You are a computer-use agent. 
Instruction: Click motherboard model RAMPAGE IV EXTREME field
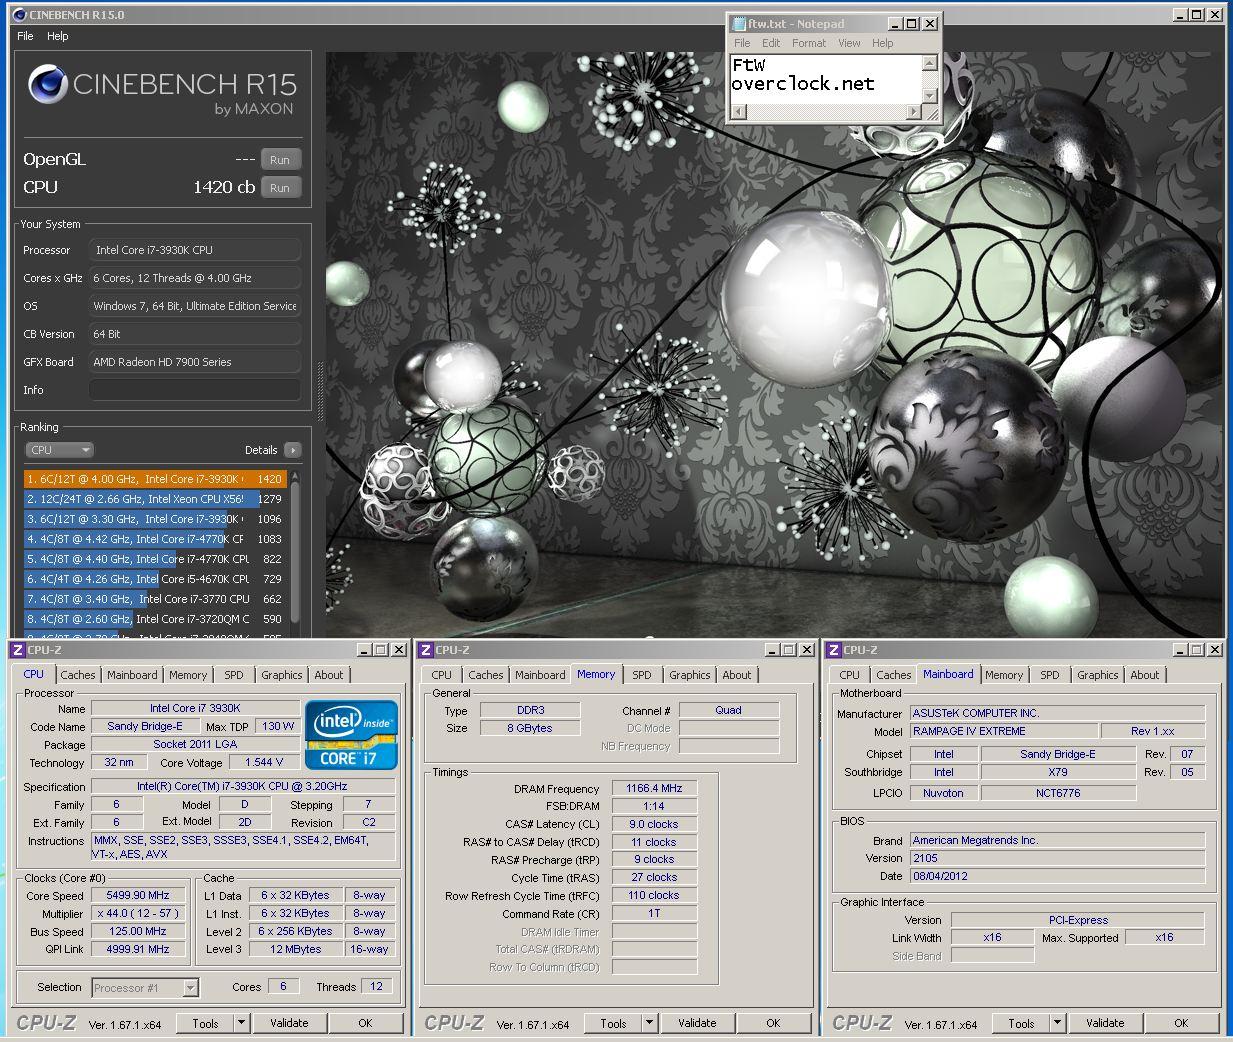(x=1003, y=731)
